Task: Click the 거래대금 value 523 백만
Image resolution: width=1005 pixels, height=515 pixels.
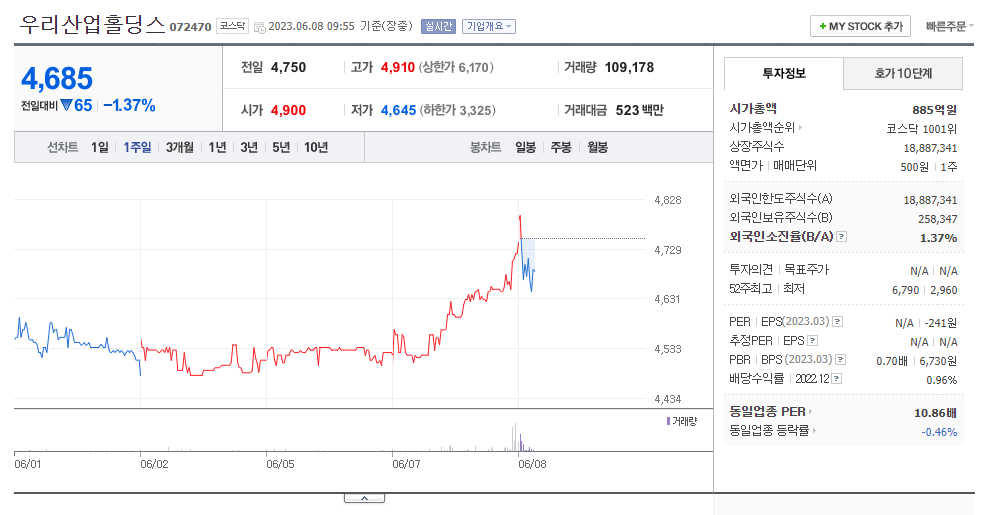Action: click(x=640, y=110)
